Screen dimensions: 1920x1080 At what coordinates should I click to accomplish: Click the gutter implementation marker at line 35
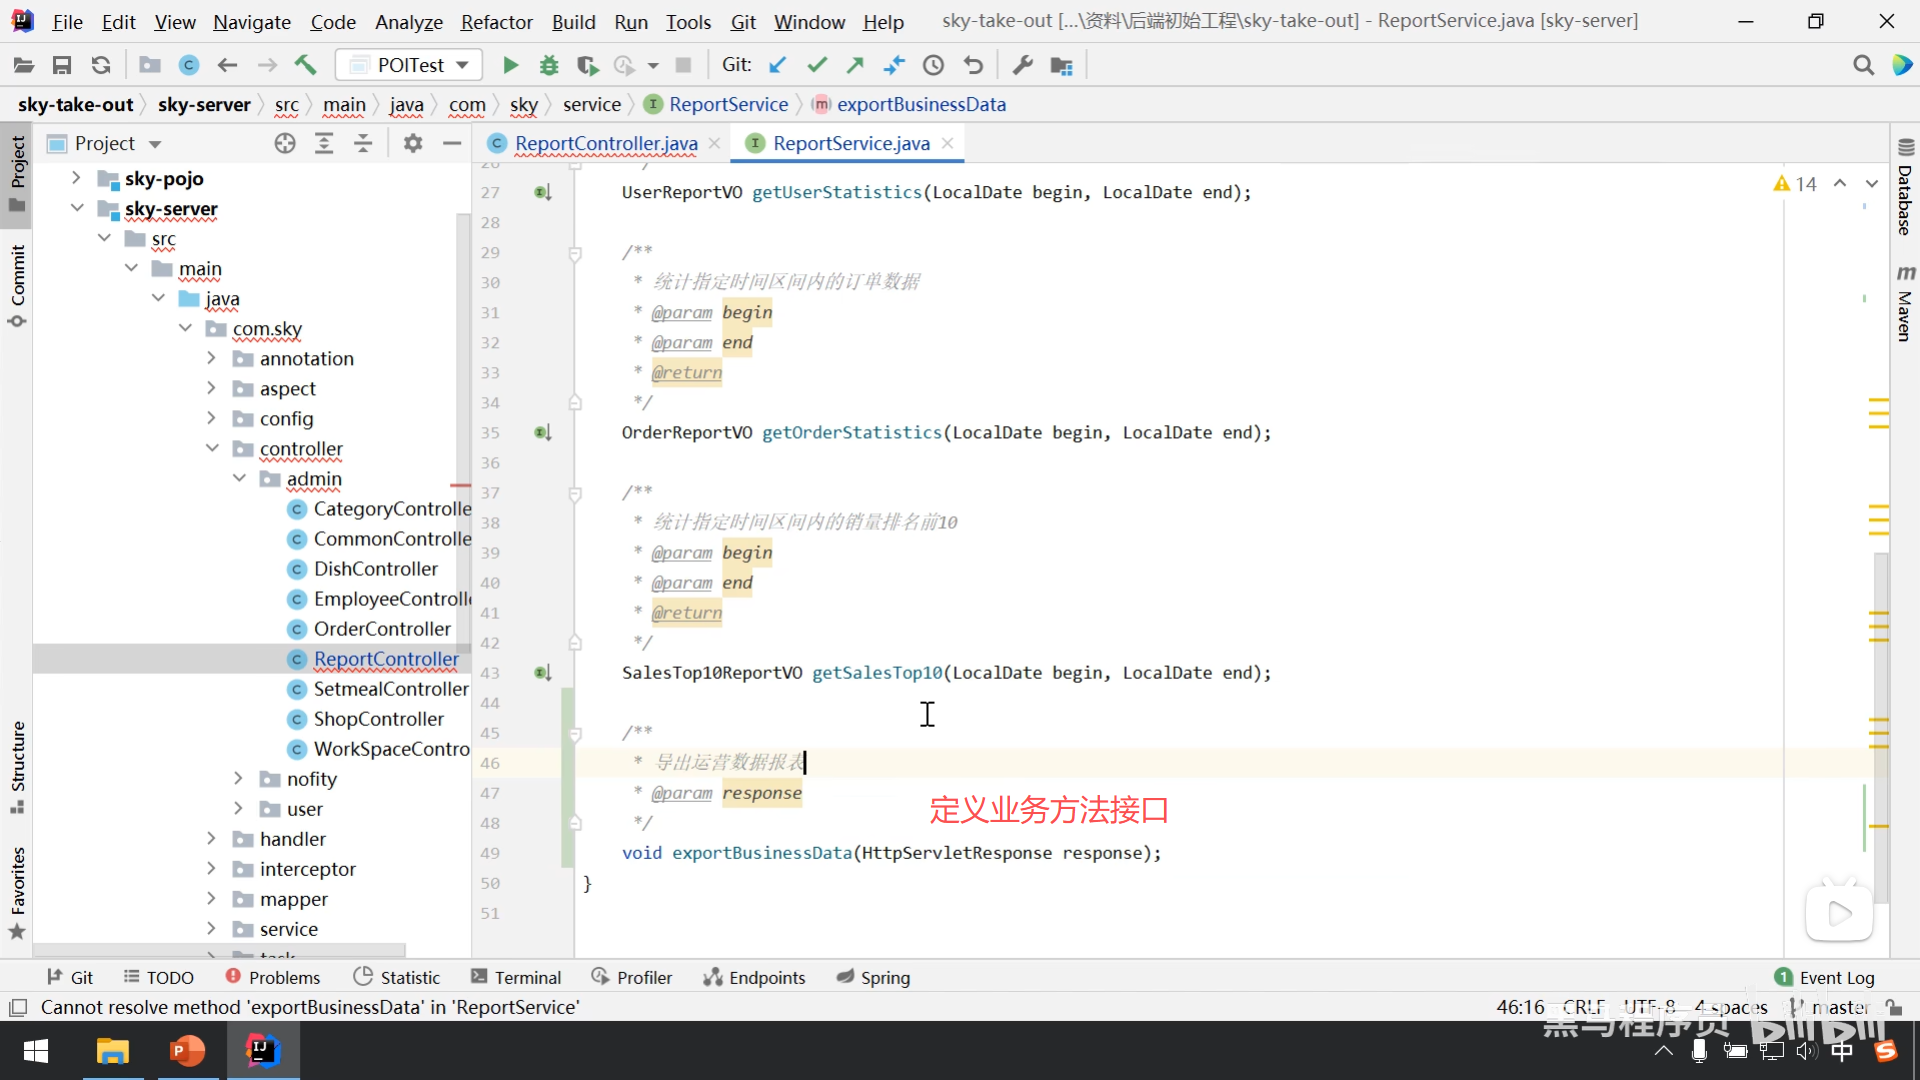(x=542, y=433)
